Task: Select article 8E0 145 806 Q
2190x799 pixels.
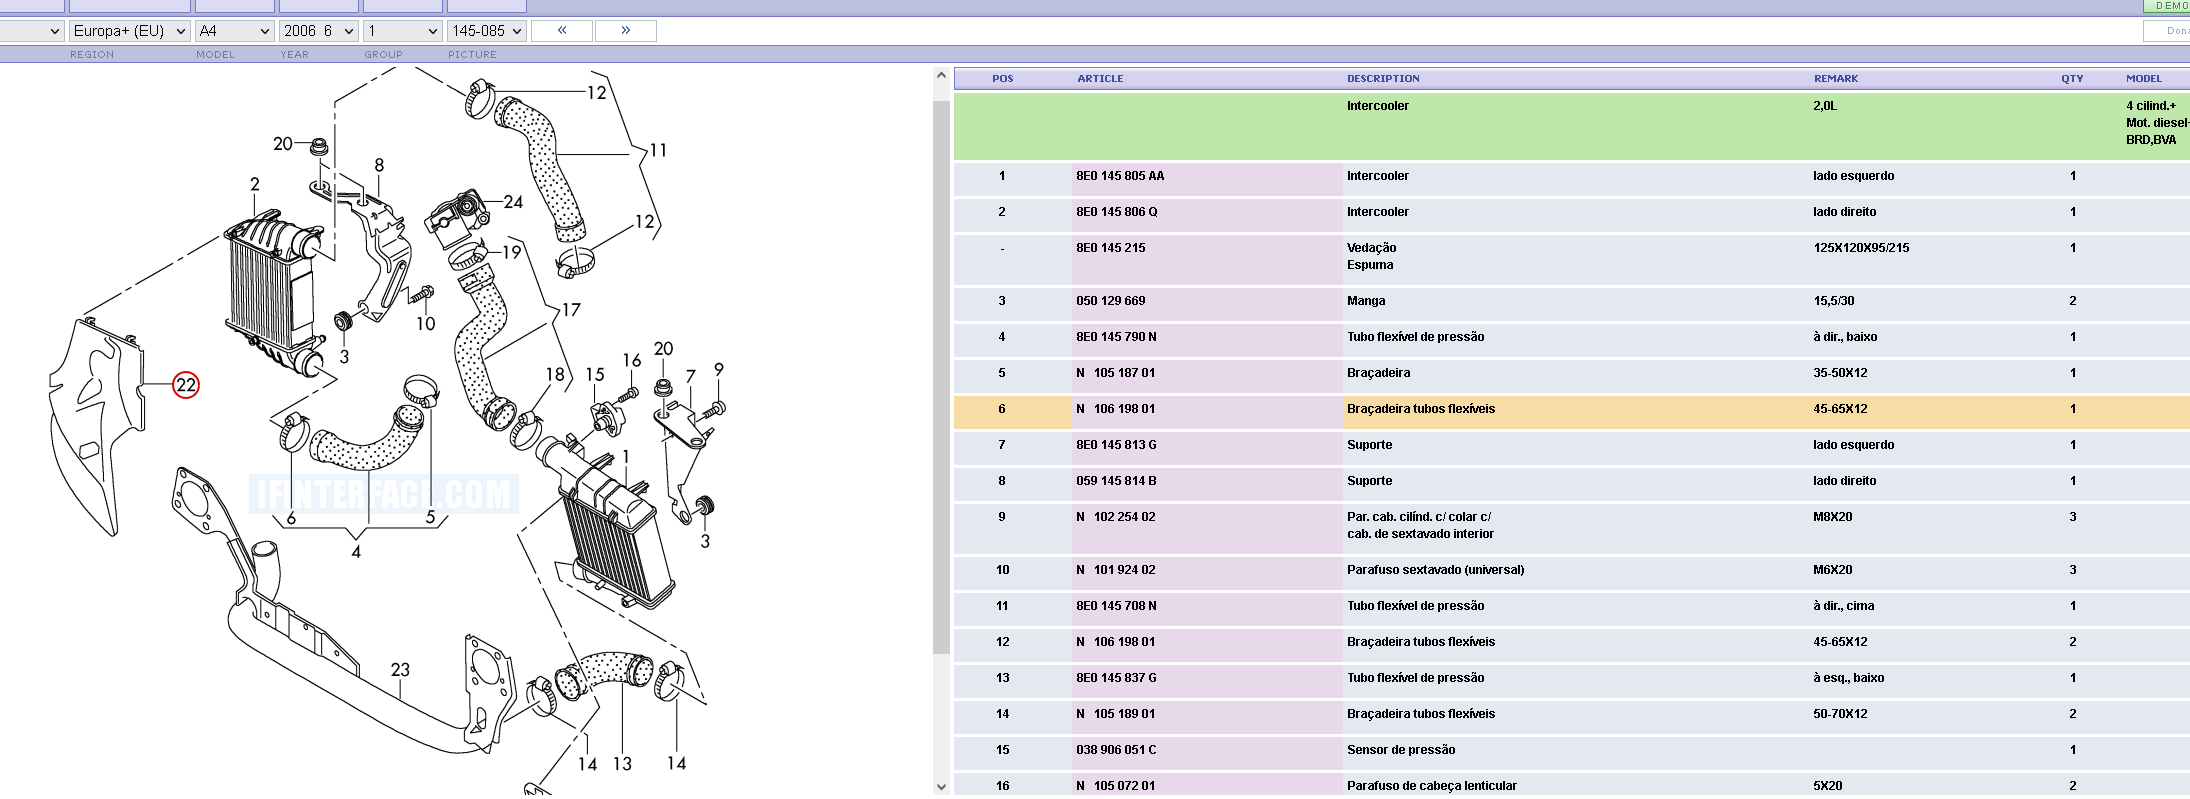Action: coord(1116,212)
